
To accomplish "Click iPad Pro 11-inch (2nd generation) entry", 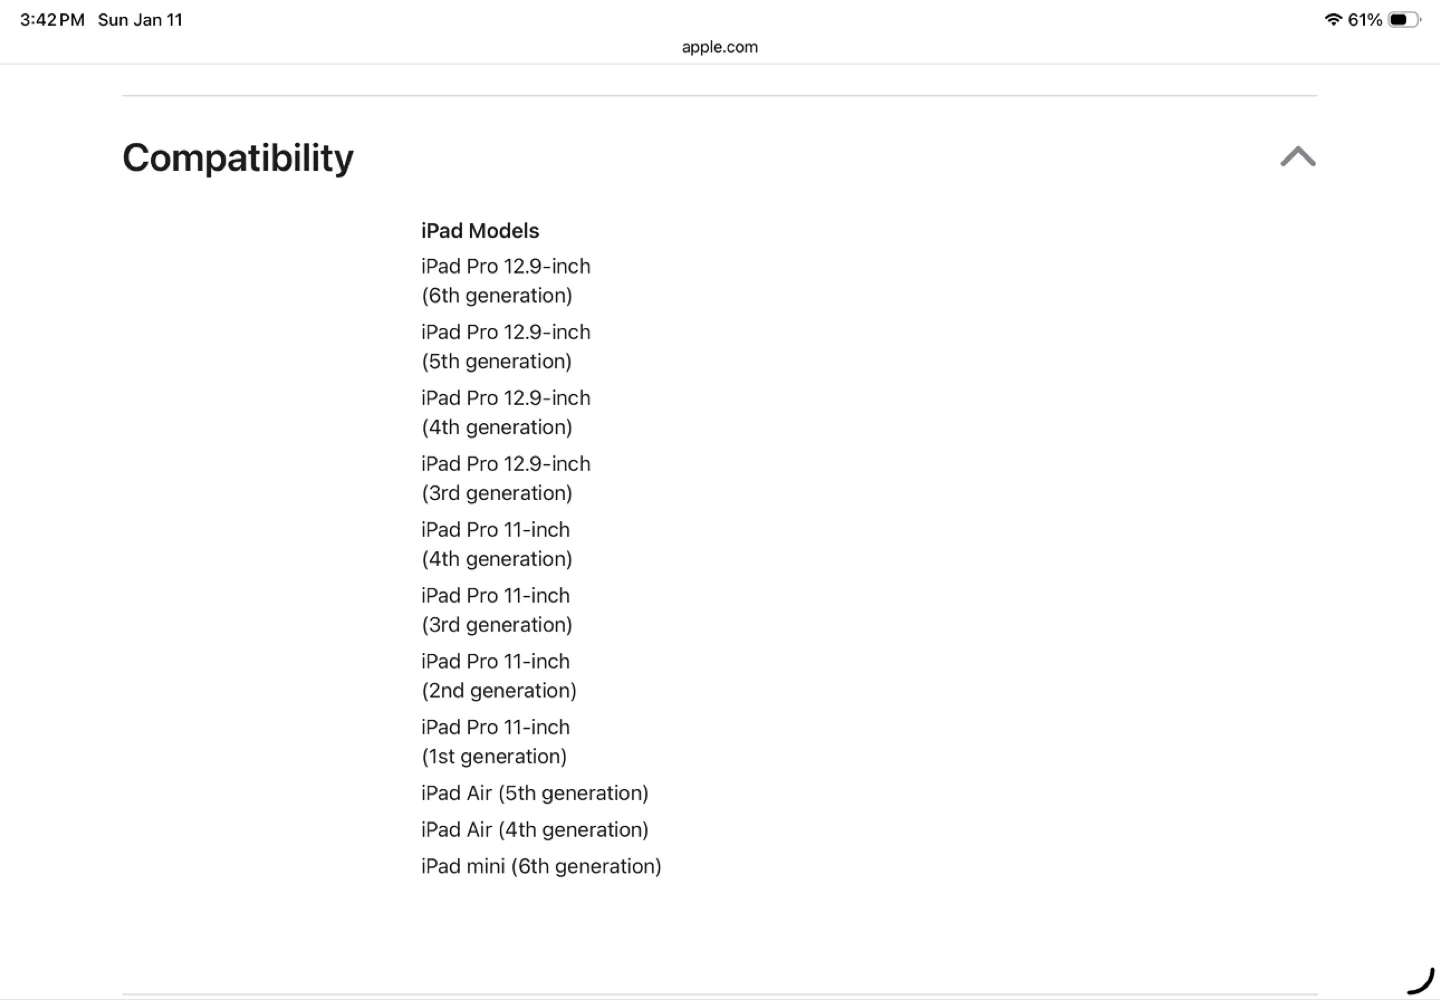I will 498,676.
